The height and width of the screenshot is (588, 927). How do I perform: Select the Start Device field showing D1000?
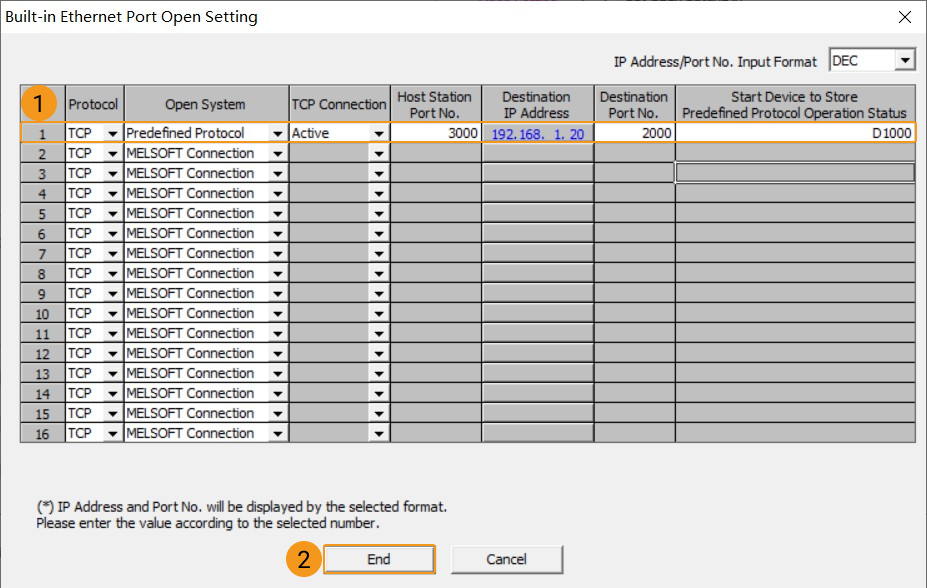tap(795, 133)
